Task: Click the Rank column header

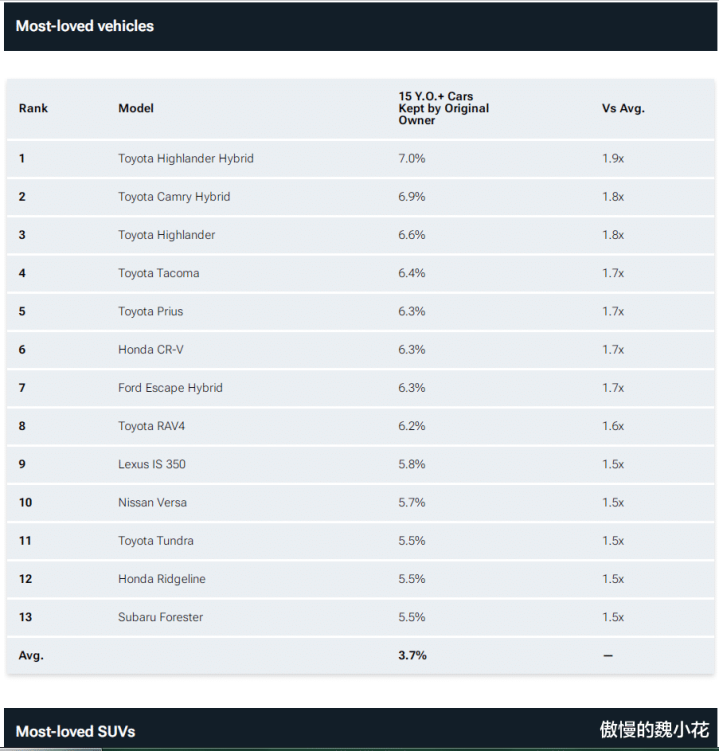Action: point(33,108)
